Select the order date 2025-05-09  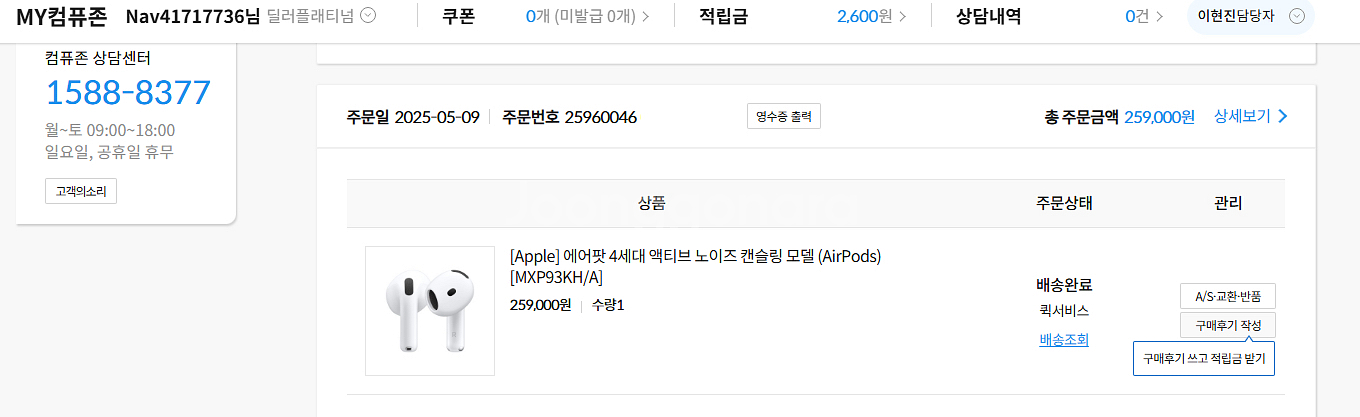point(437,117)
